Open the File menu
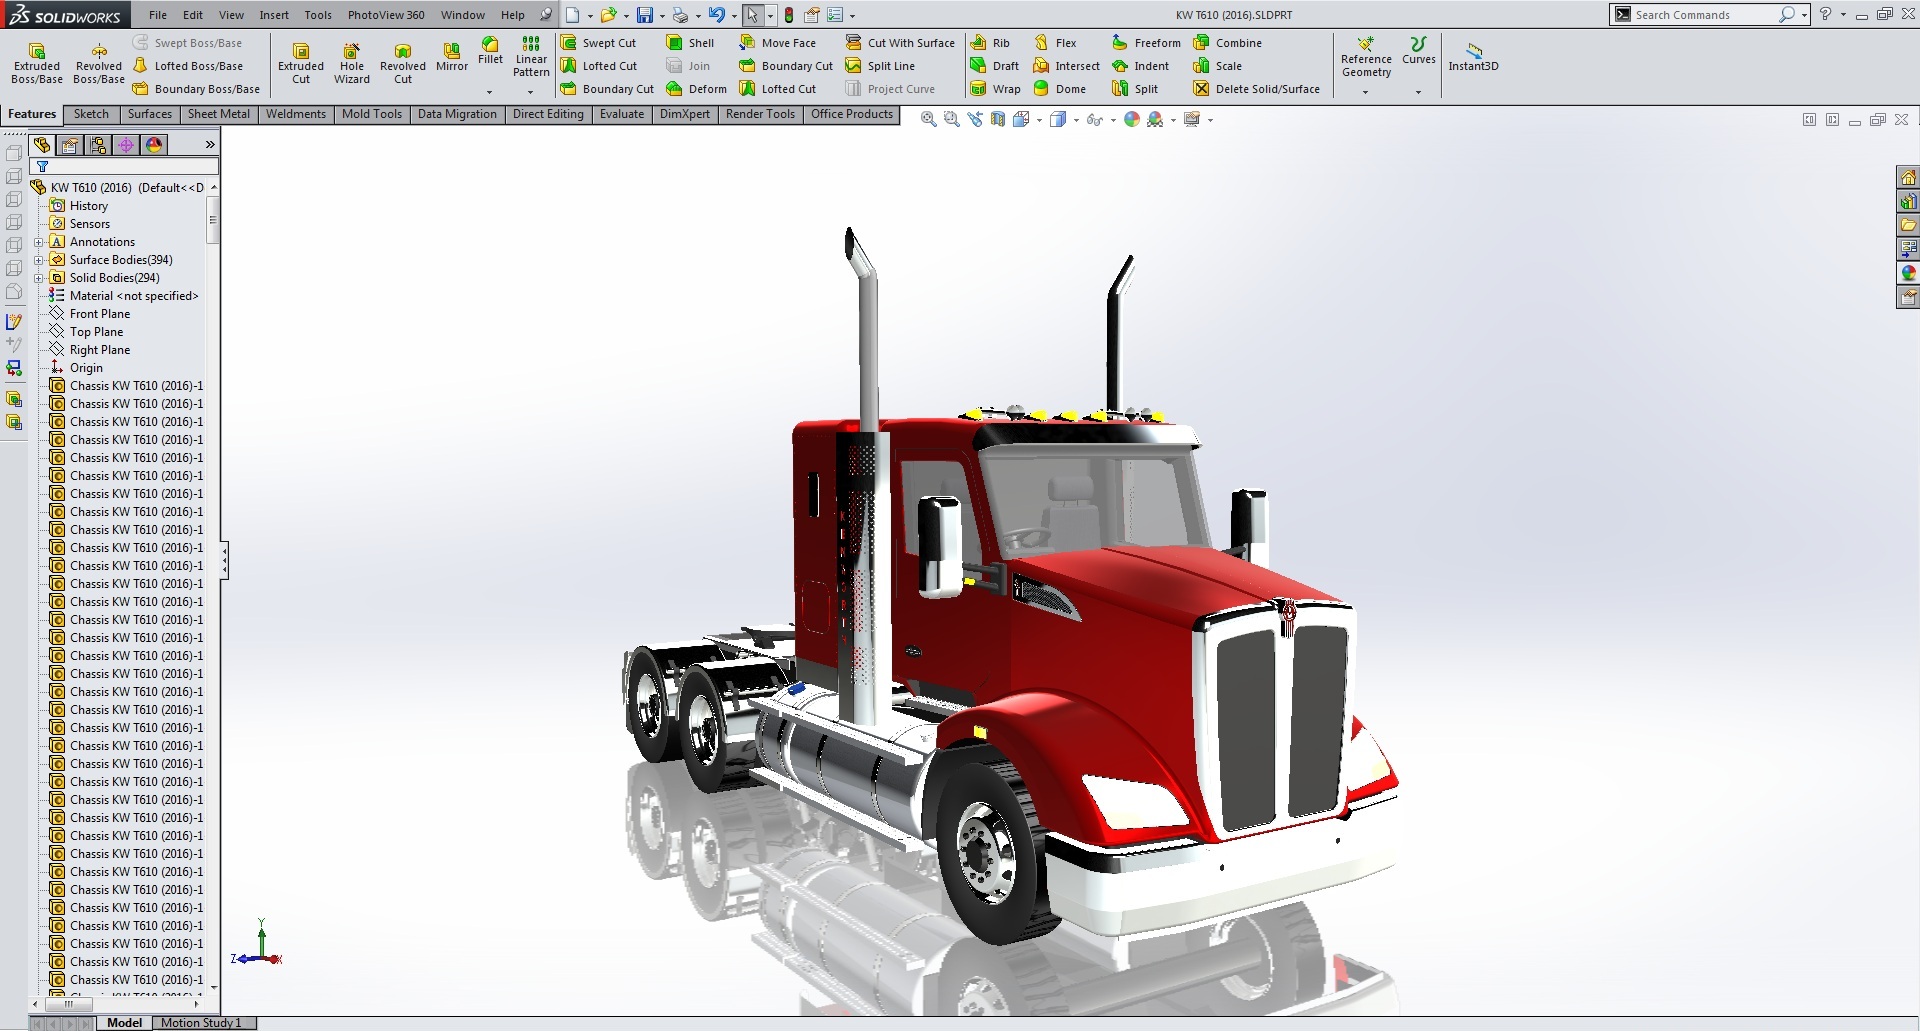 pos(158,15)
